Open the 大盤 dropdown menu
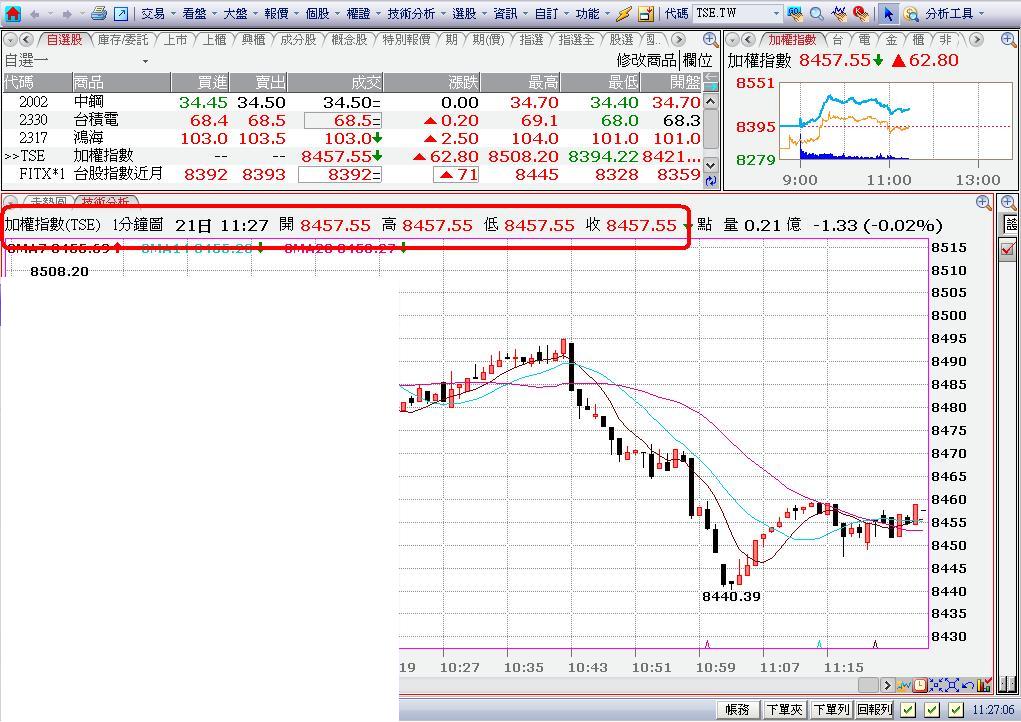Image resolution: width=1021 pixels, height=722 pixels. coord(241,14)
